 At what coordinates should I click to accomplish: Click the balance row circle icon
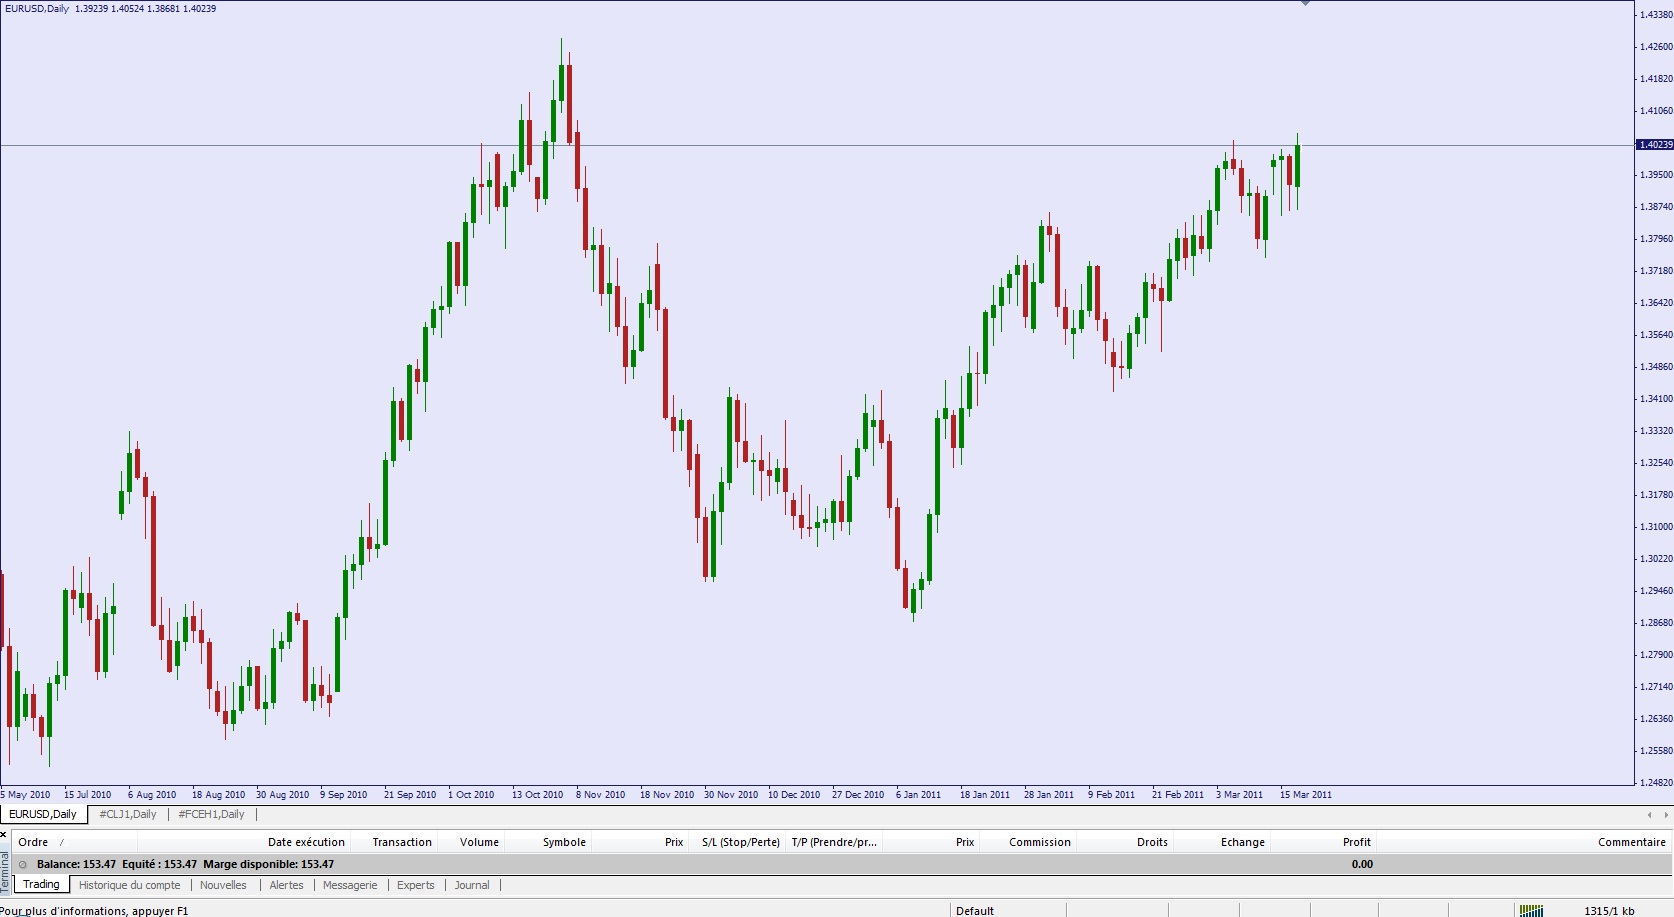point(23,864)
